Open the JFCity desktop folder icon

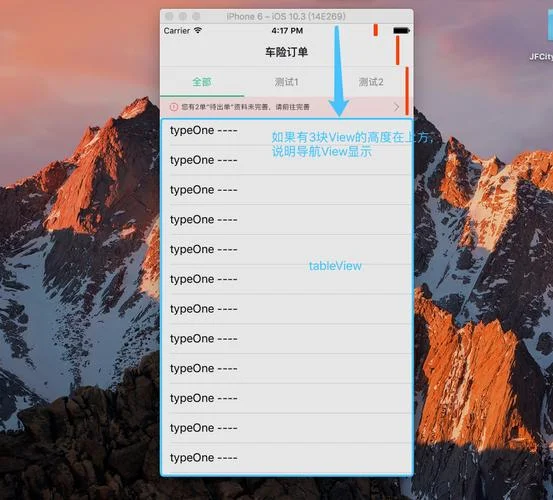click(x=549, y=26)
